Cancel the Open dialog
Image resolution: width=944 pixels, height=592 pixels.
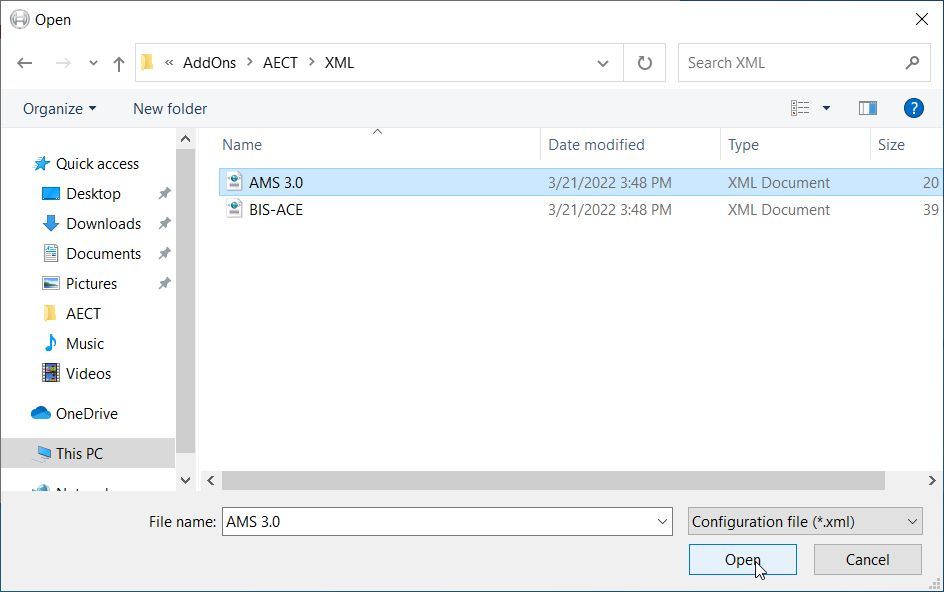[867, 560]
